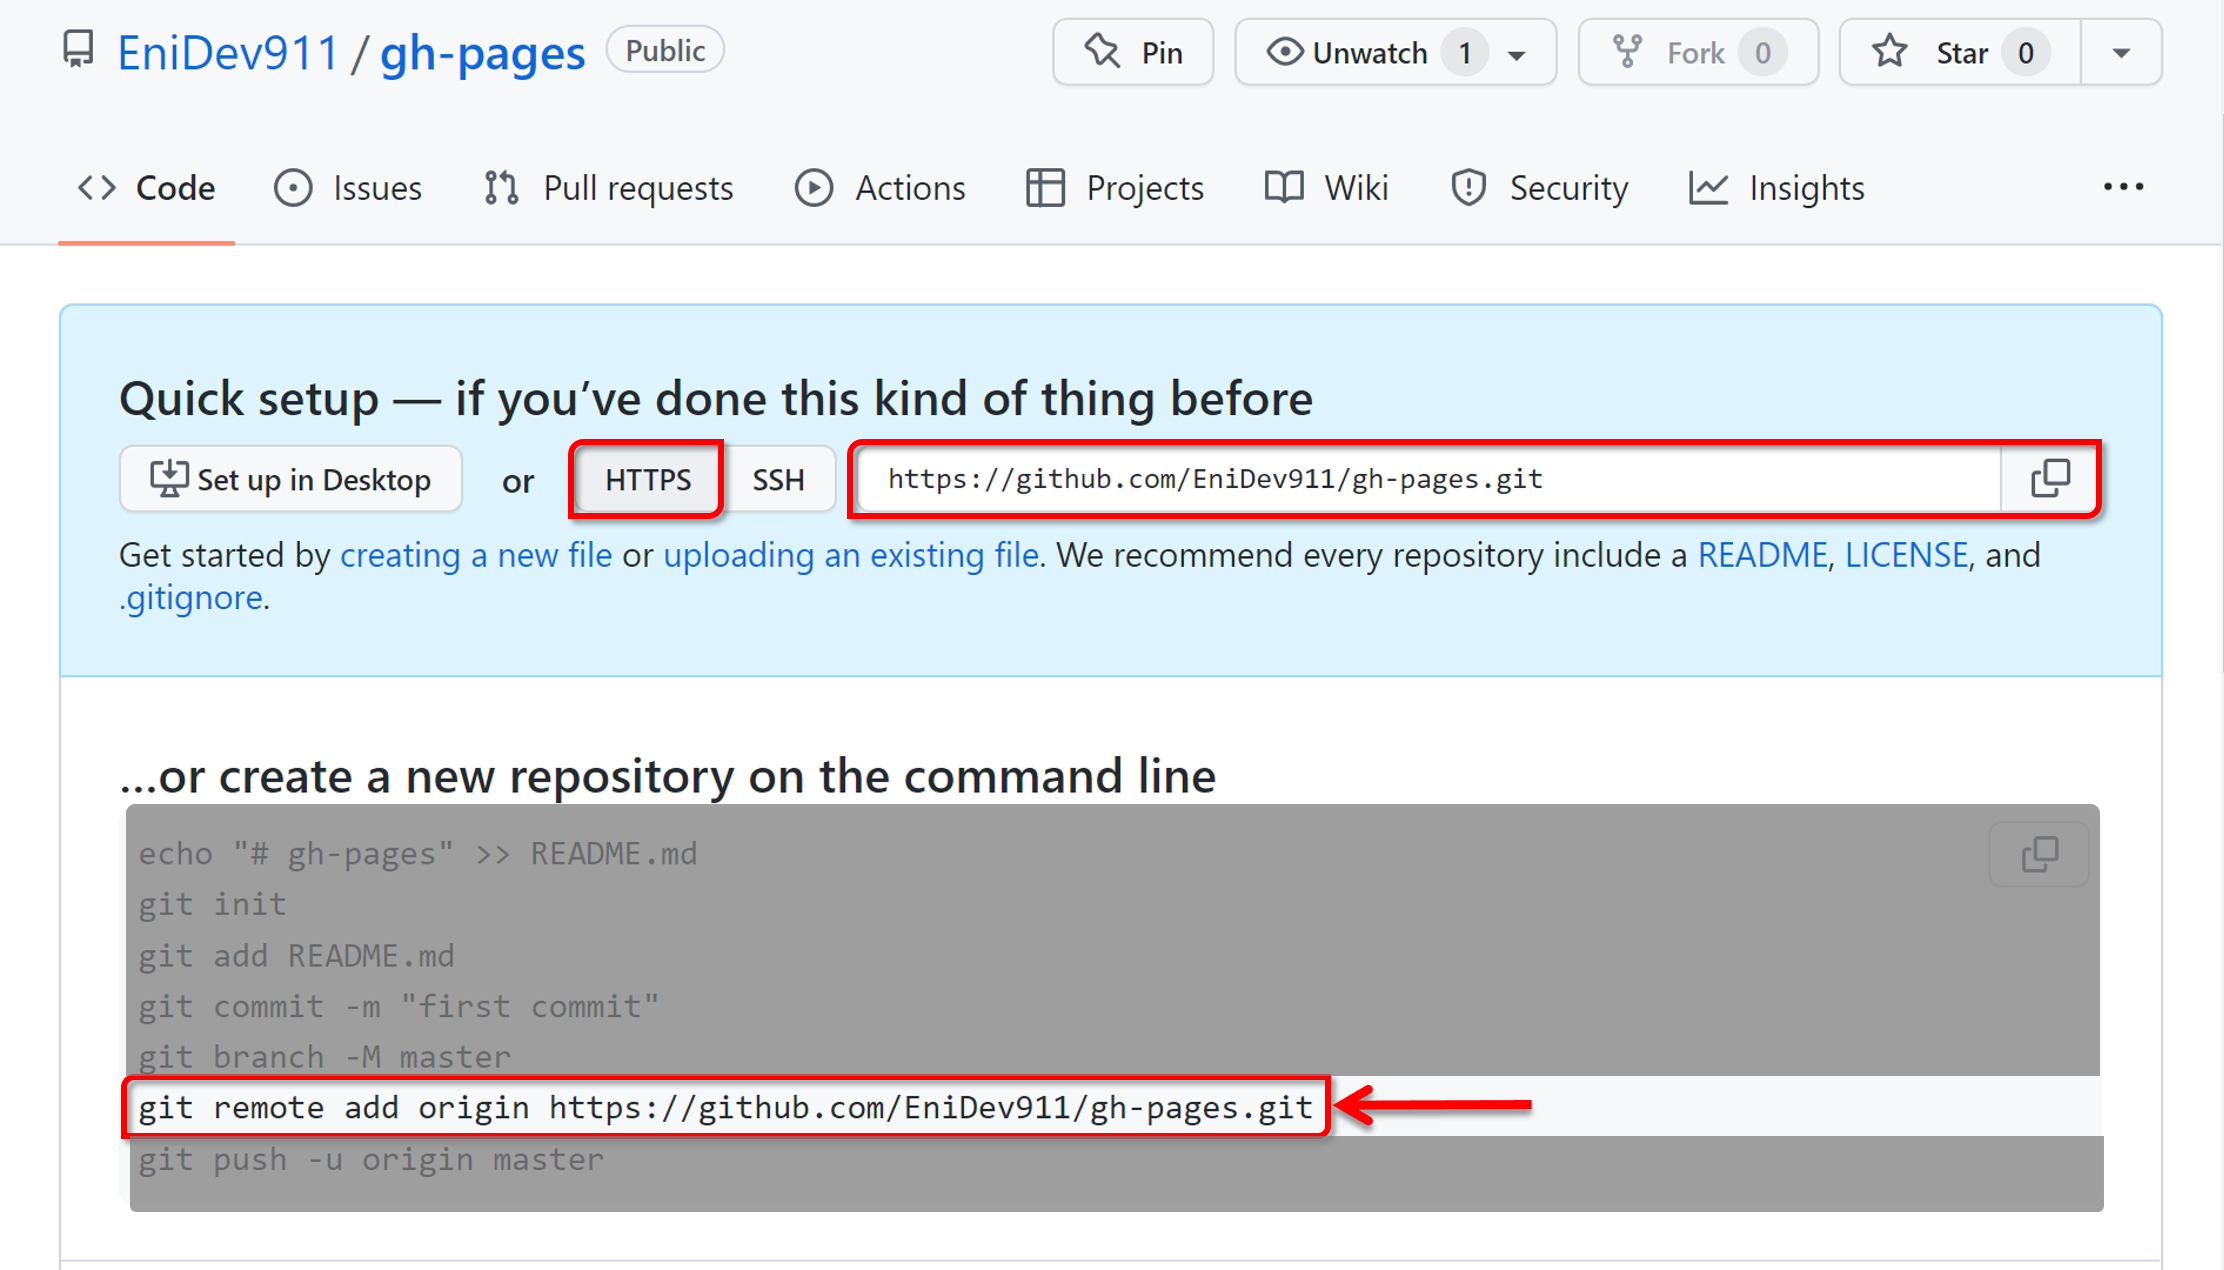Image resolution: width=2224 pixels, height=1270 pixels.
Task: Click the Fork count badge
Action: point(1763,52)
